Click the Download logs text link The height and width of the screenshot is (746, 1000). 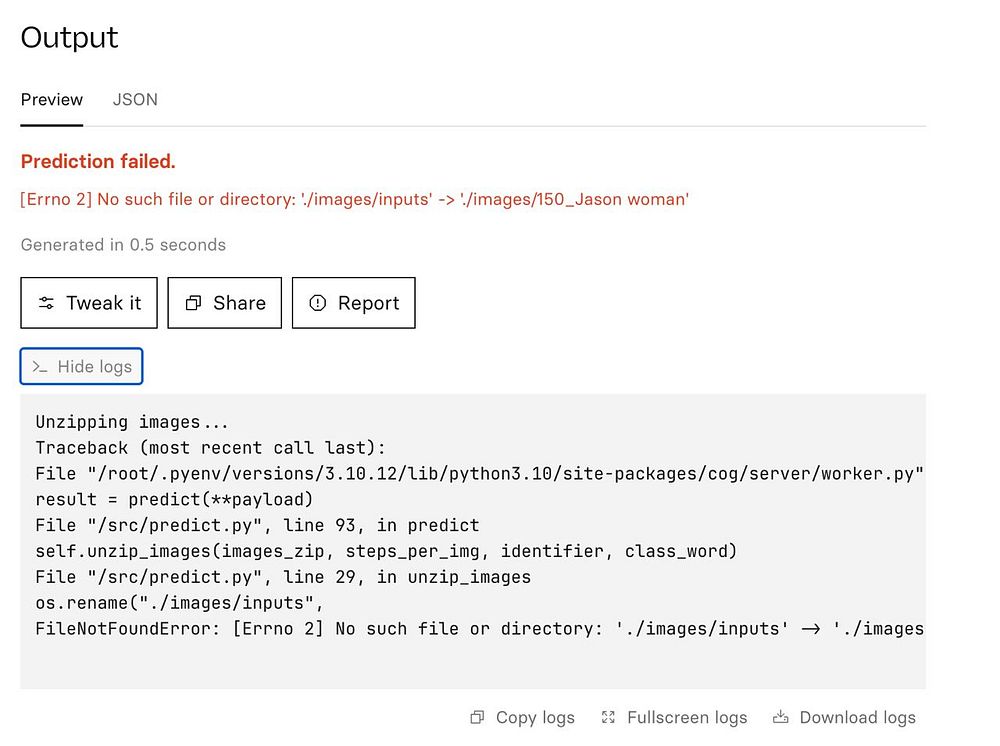pyautogui.click(x=857, y=717)
